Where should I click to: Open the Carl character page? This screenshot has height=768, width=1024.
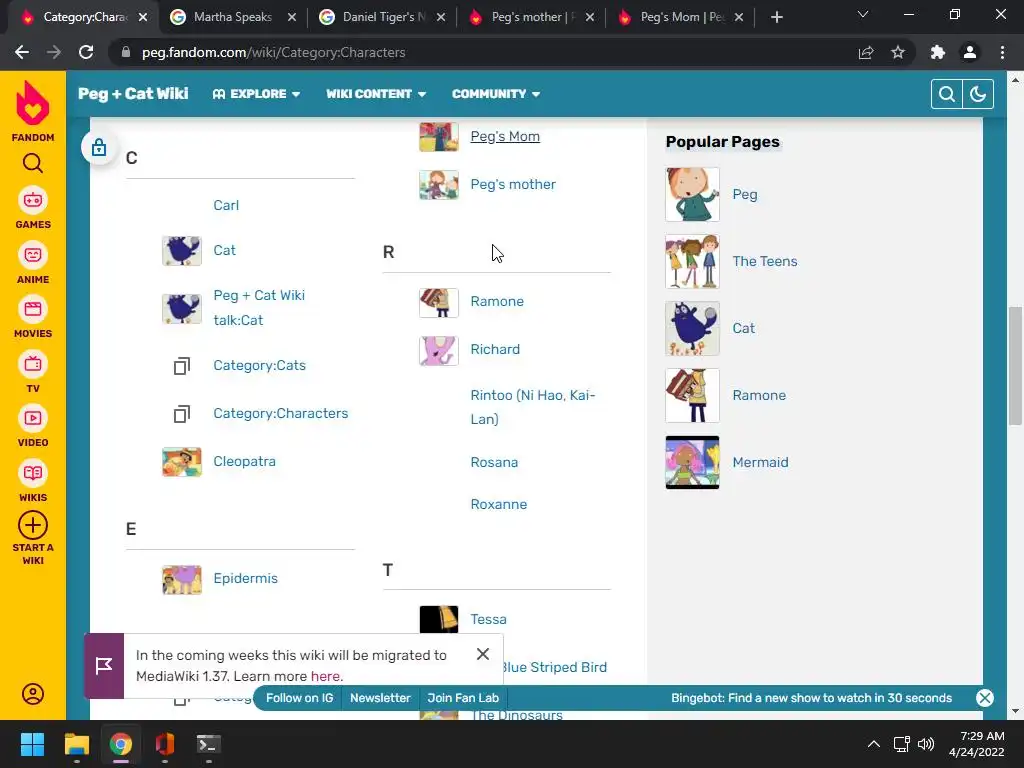pyautogui.click(x=226, y=205)
